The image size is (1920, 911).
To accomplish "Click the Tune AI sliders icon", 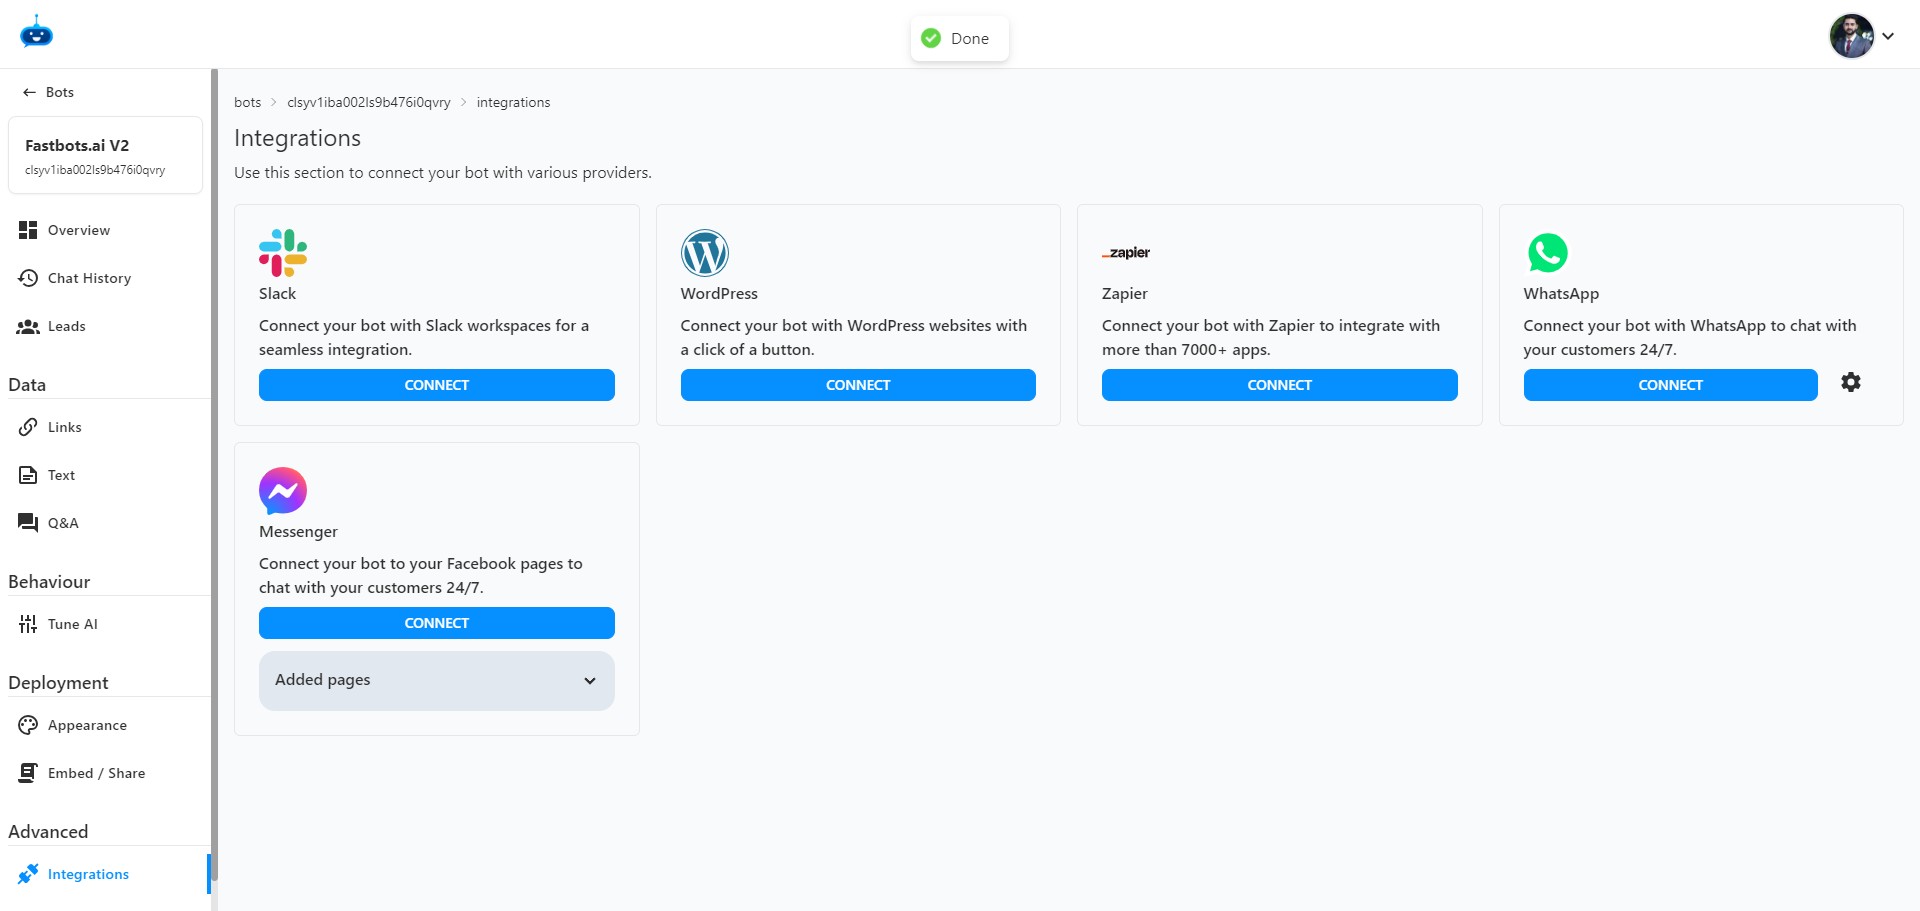I will pyautogui.click(x=28, y=624).
